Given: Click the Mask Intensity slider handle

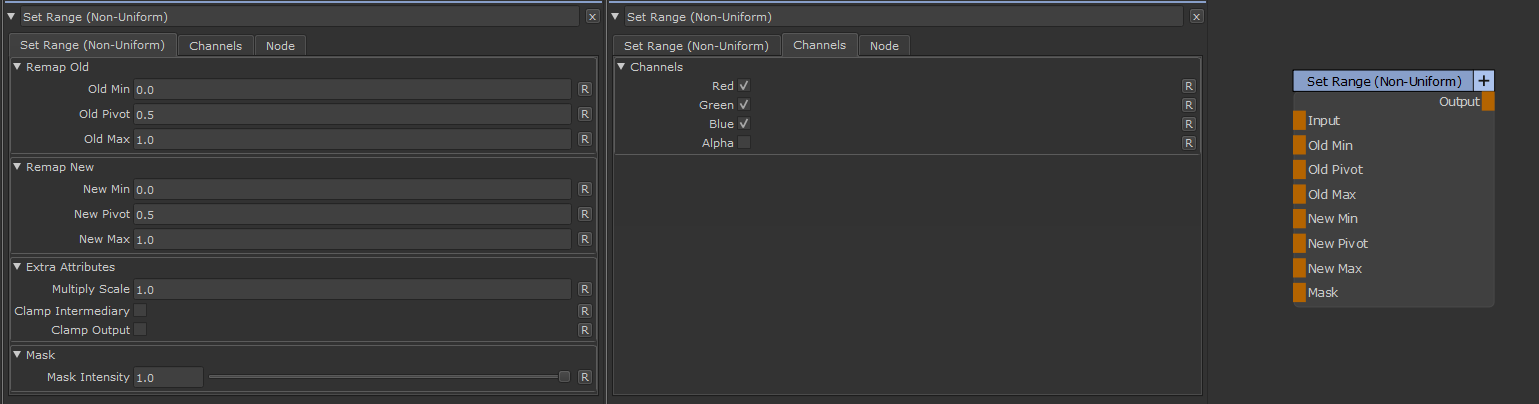Looking at the screenshot, I should (564, 377).
